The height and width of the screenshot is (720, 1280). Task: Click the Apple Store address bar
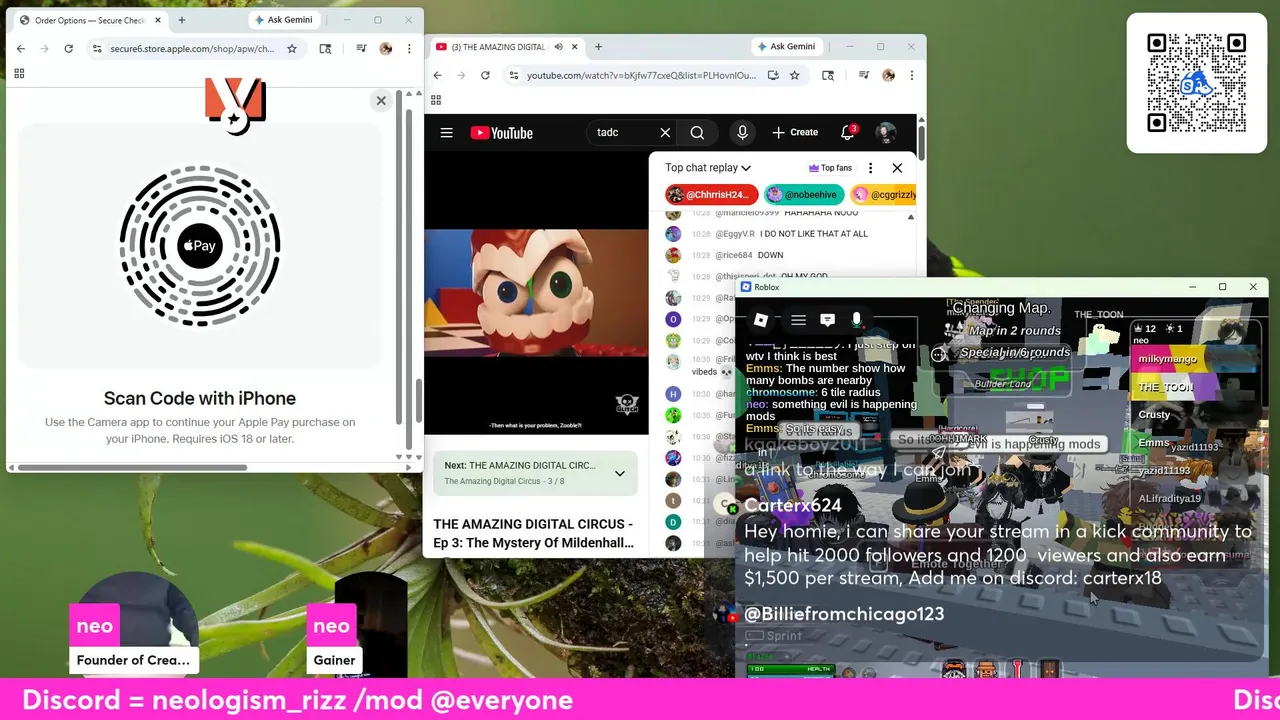192,48
